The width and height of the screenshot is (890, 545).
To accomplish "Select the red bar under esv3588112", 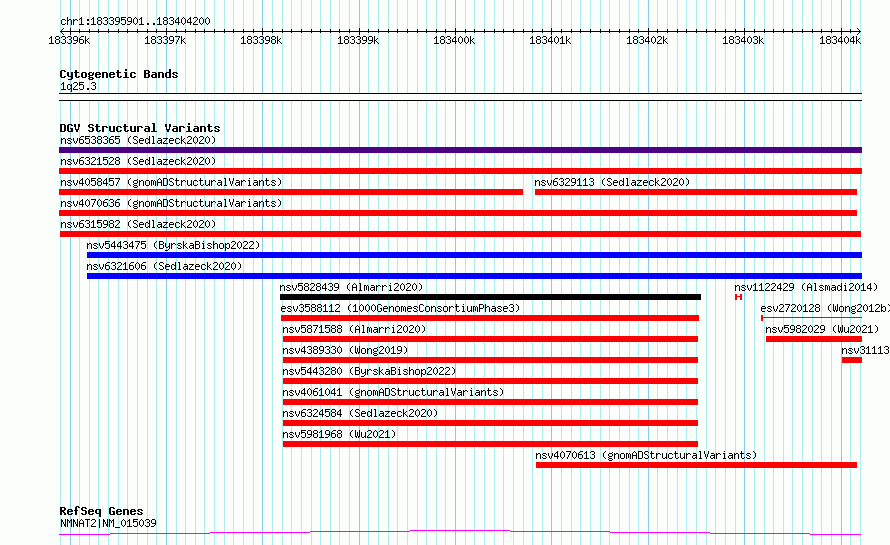I will pos(490,318).
